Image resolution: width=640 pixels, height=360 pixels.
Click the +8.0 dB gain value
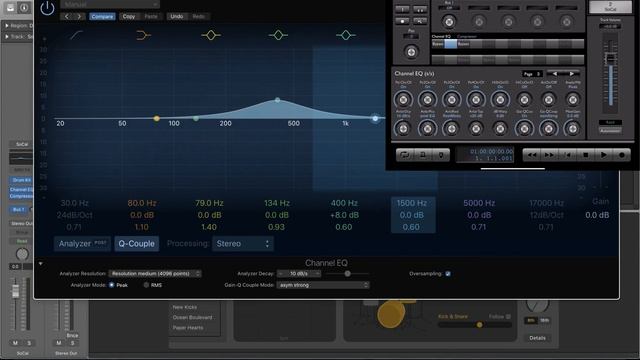[344, 215]
